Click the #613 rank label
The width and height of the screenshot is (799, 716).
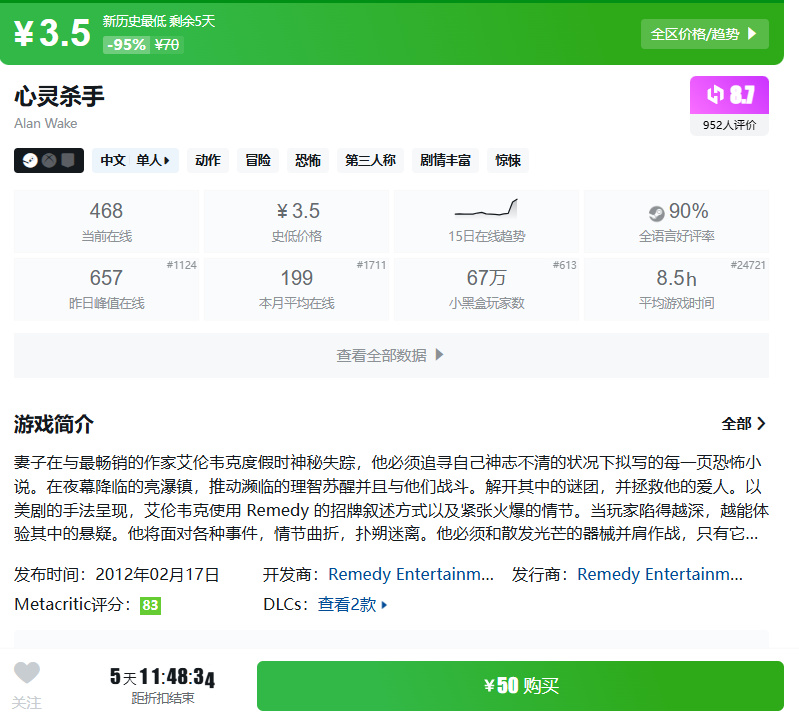[x=565, y=265]
